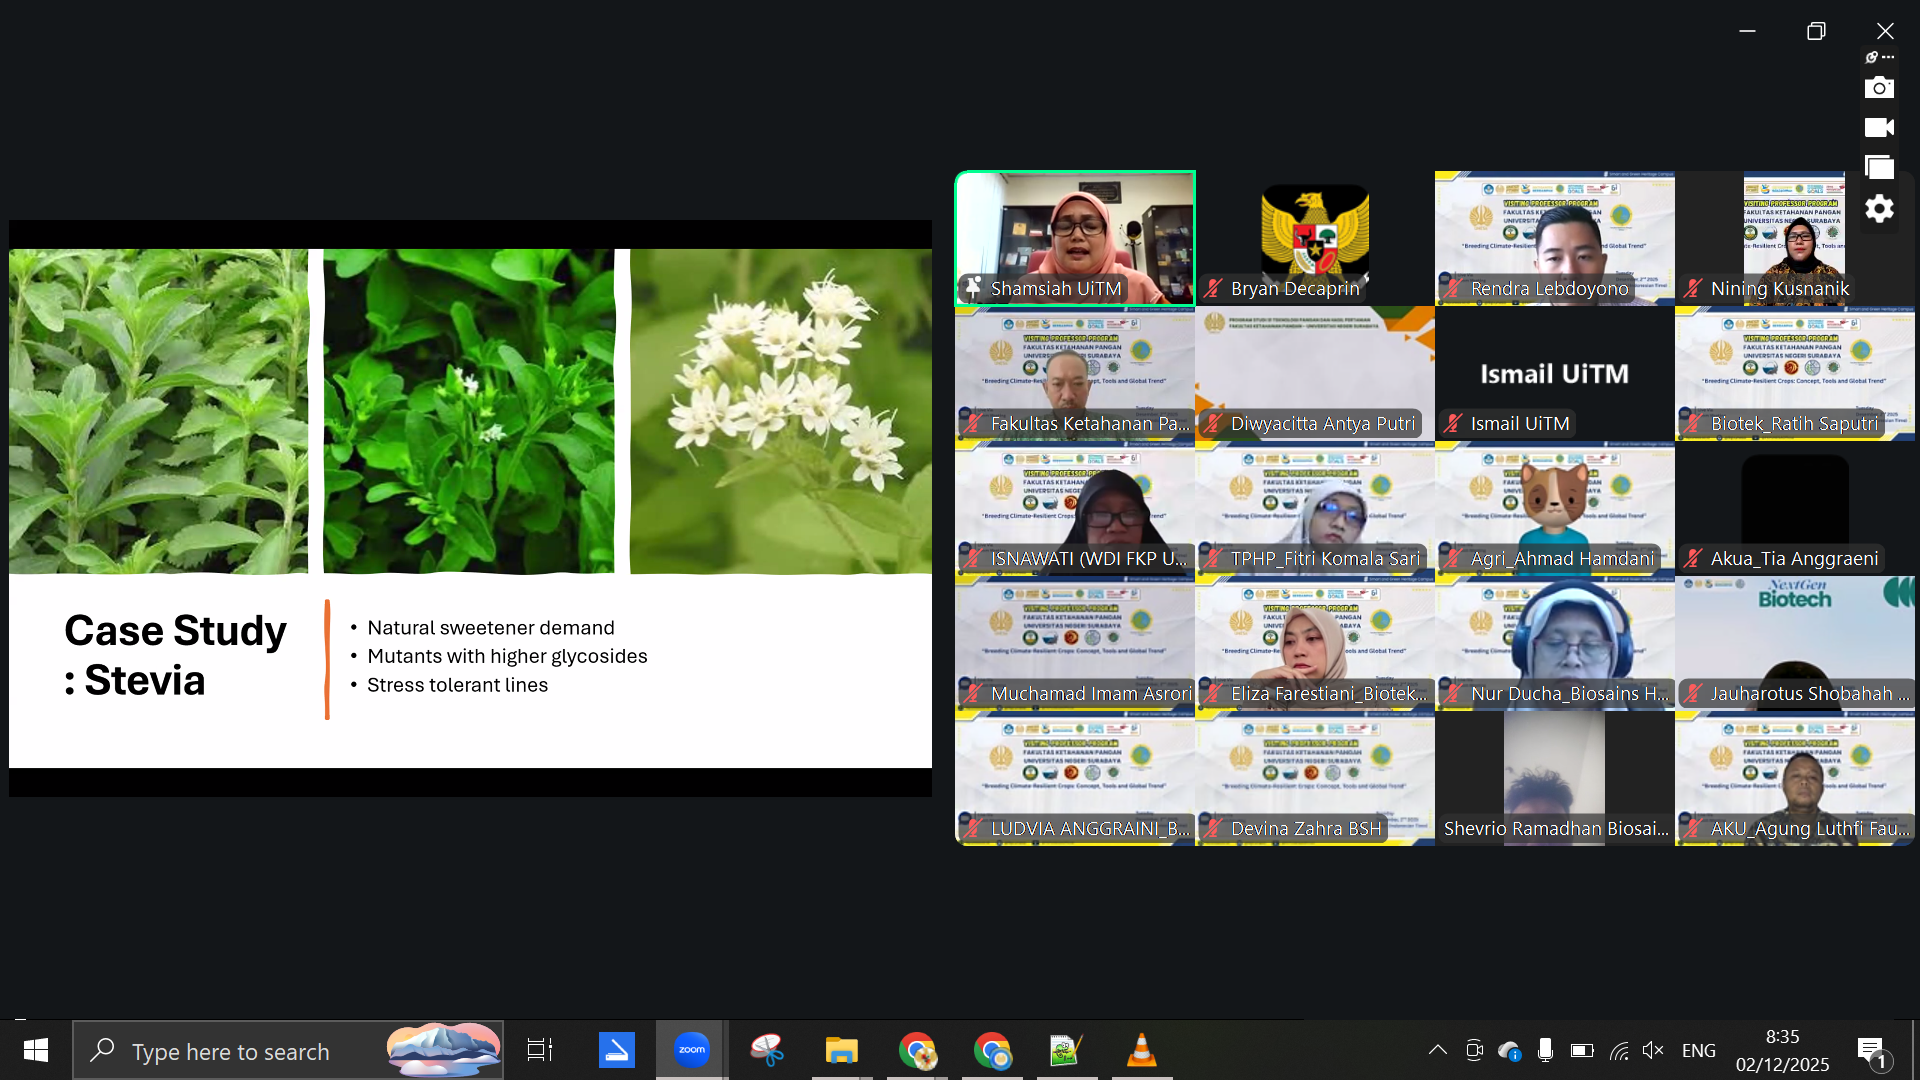Open the notification center with one alert
This screenshot has height=1080, width=1920.
pyautogui.click(x=1871, y=1050)
